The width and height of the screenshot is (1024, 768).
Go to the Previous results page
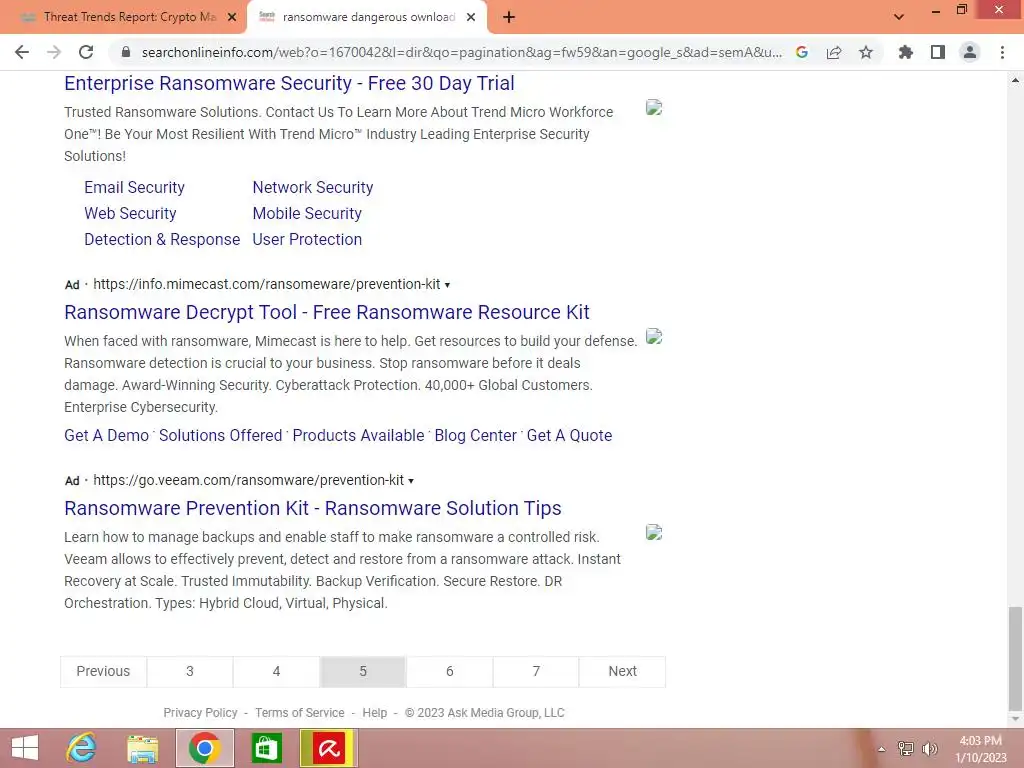tap(103, 671)
